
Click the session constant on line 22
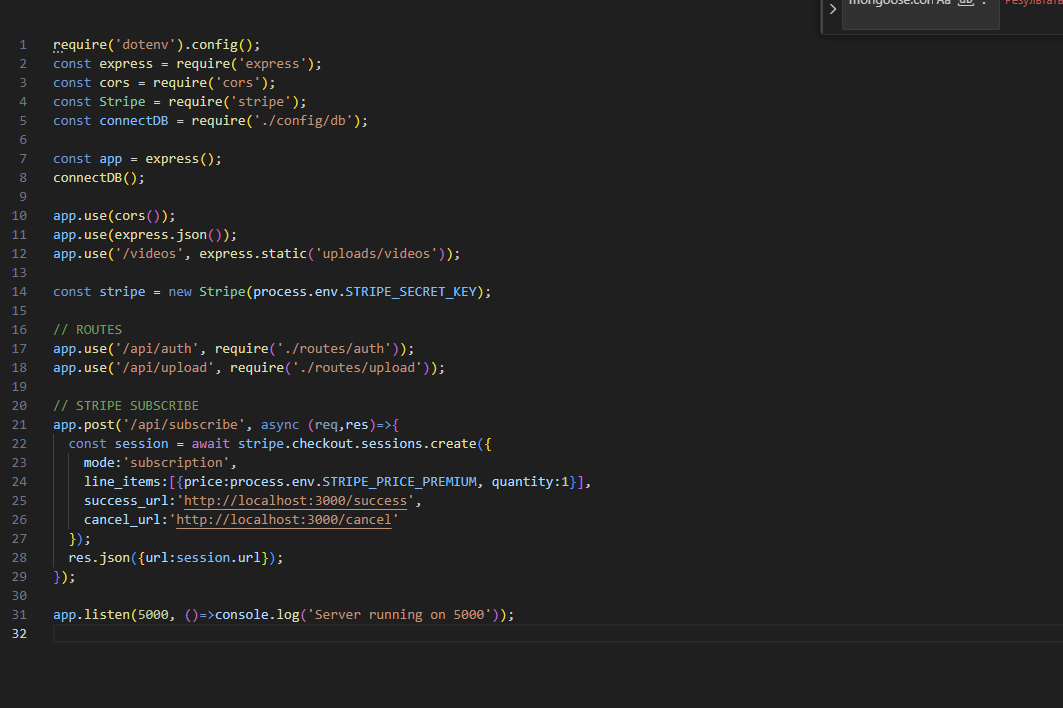coord(142,444)
